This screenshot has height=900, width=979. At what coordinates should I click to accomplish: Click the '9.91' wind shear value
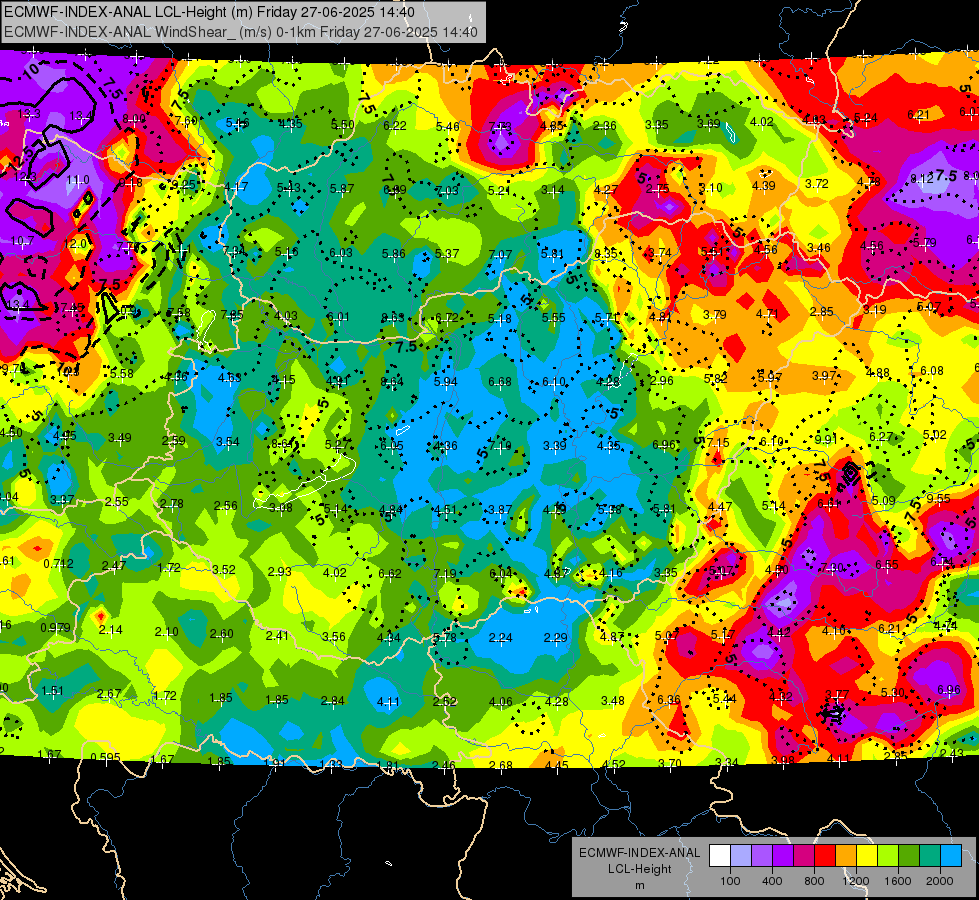825,440
